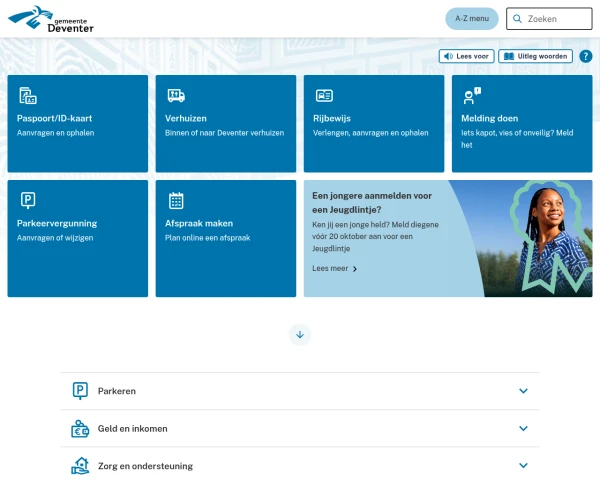Open the Parkeren accordion item
Screen dimensions: 600x480
(300, 391)
